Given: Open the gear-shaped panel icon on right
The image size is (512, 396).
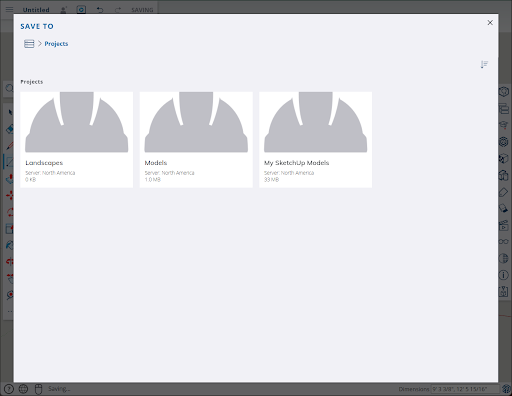Looking at the screenshot, I should click(504, 142).
